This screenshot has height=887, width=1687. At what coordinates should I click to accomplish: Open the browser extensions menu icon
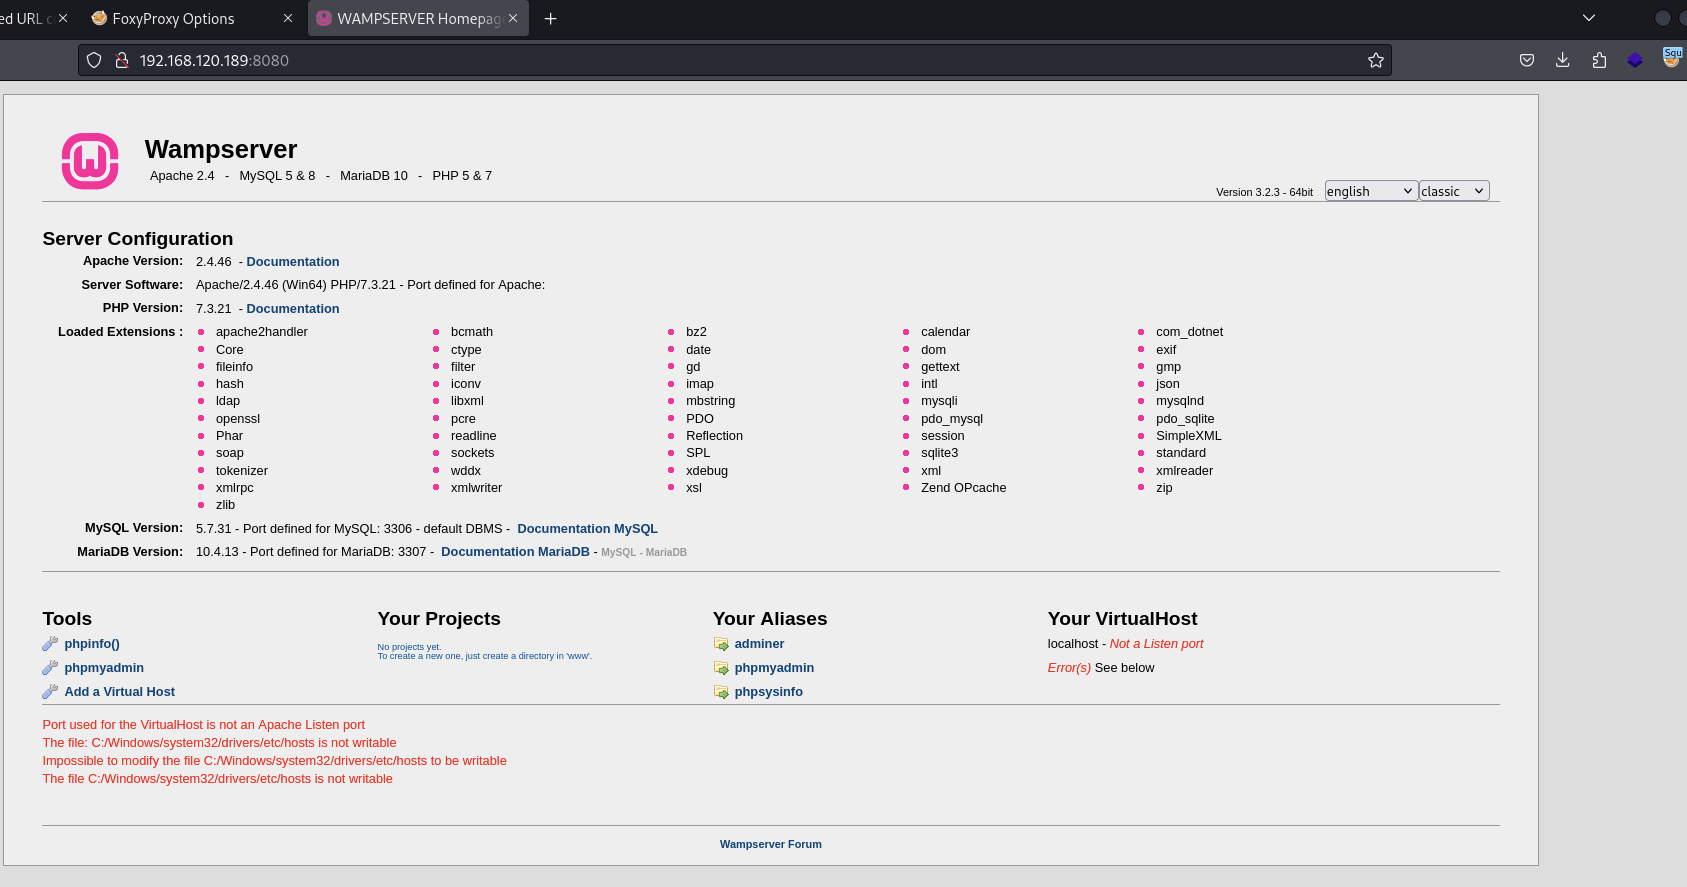point(1599,60)
